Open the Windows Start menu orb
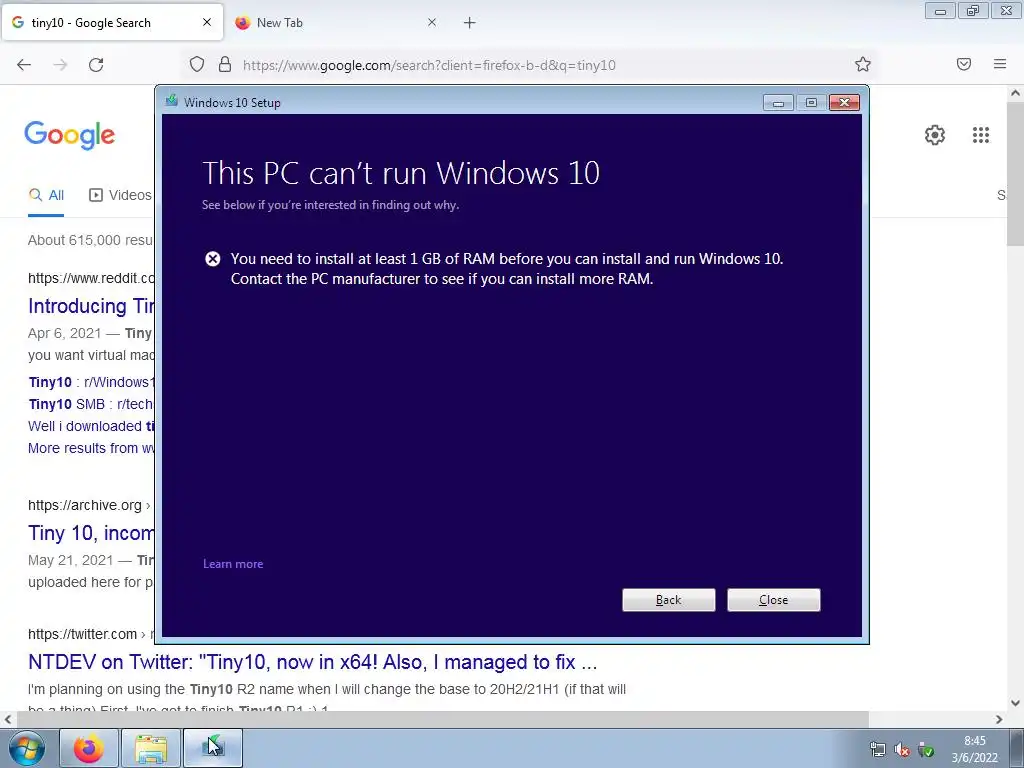This screenshot has width=1024, height=768. [x=27, y=748]
